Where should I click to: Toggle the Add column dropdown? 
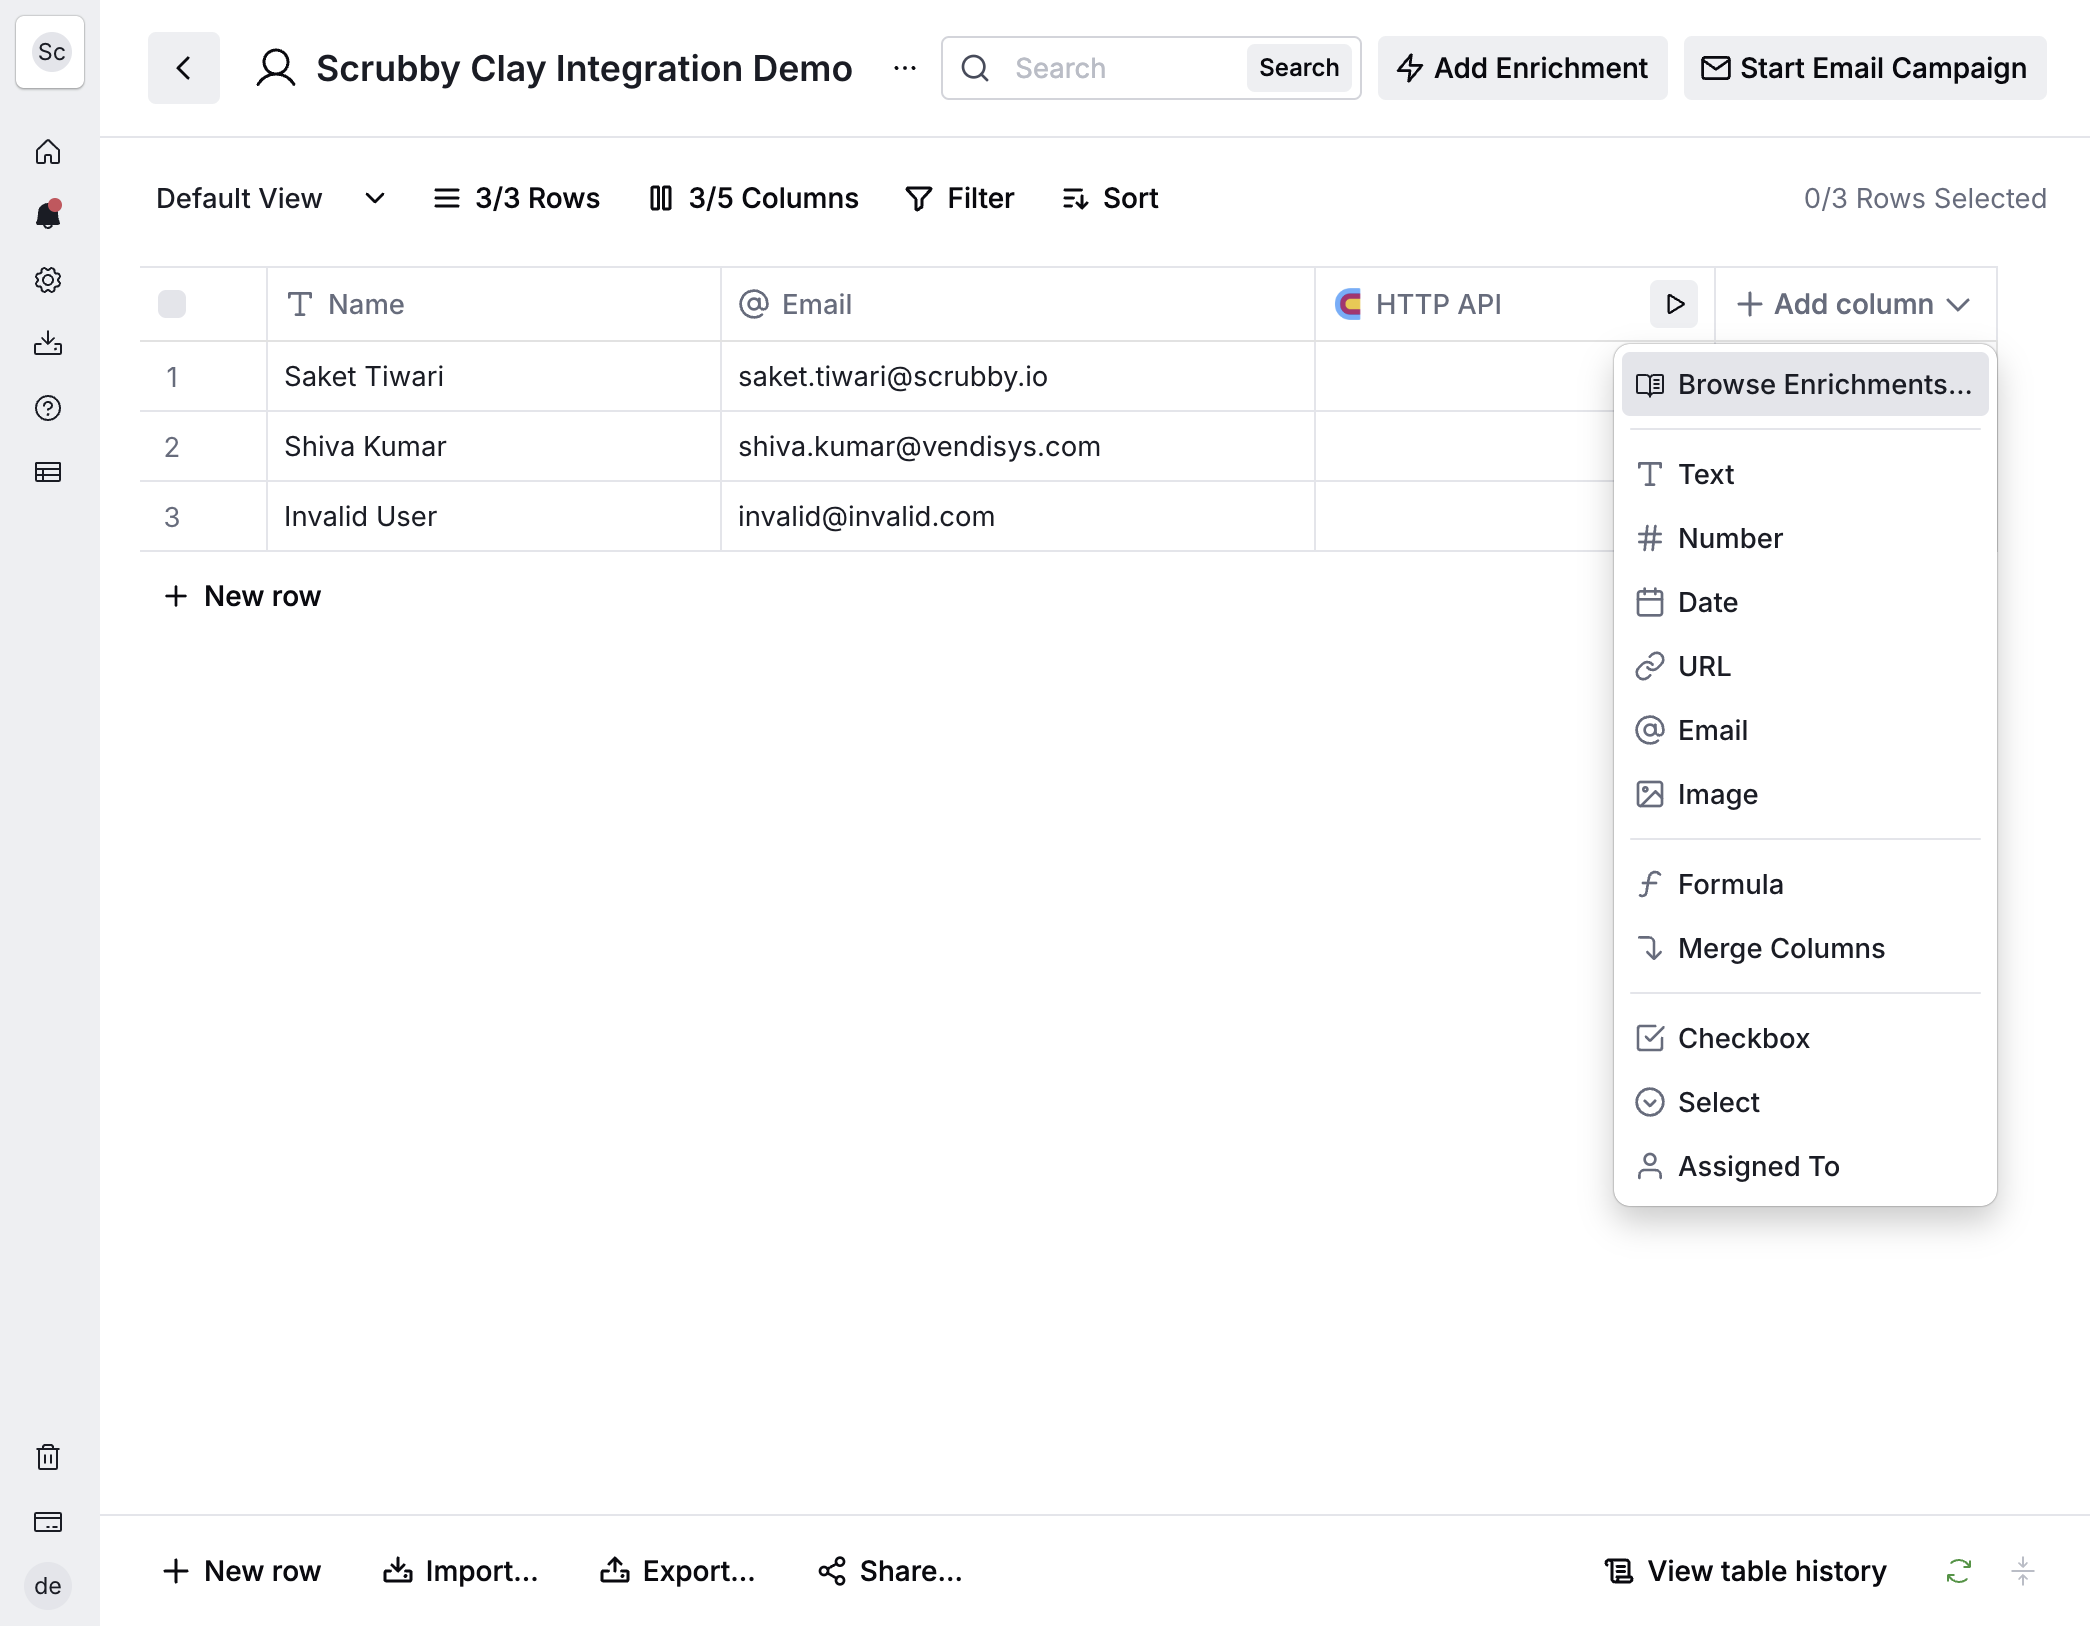pos(1855,304)
